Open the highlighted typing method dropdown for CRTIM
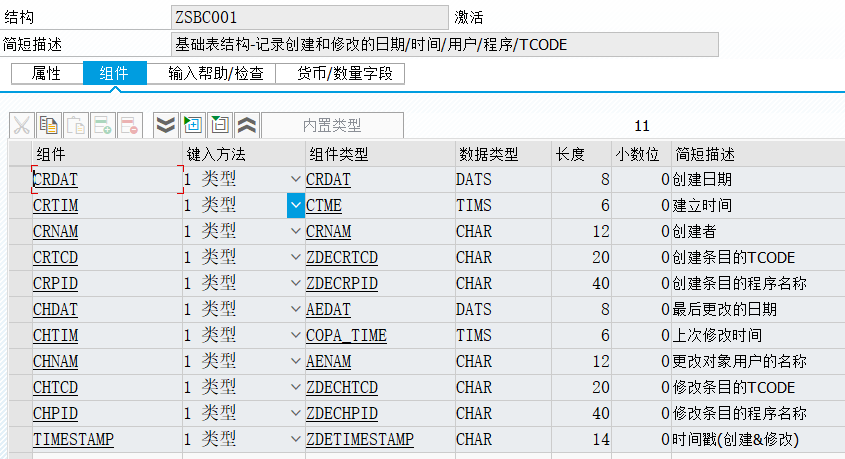The image size is (845, 459). 295,205
